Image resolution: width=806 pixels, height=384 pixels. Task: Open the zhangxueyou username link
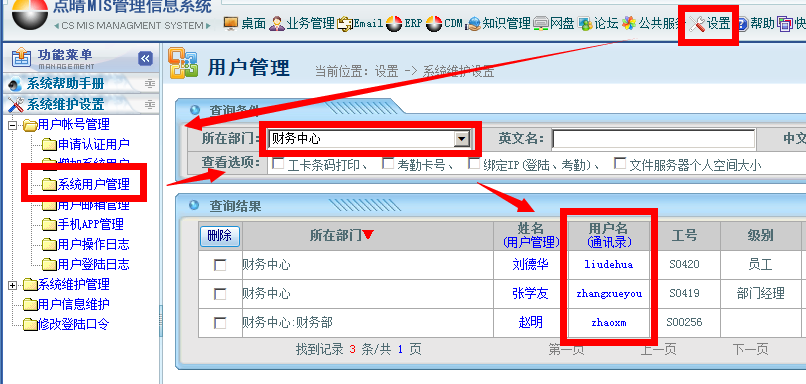click(609, 294)
